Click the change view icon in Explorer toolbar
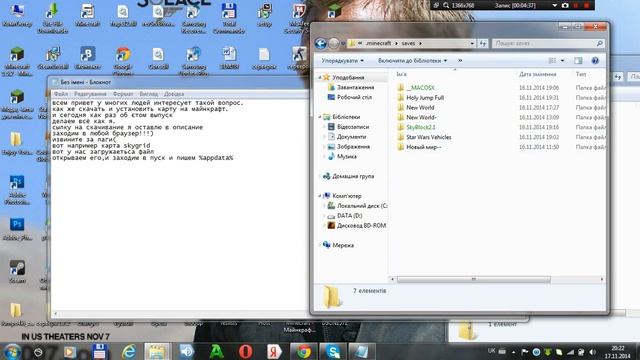 [552, 60]
